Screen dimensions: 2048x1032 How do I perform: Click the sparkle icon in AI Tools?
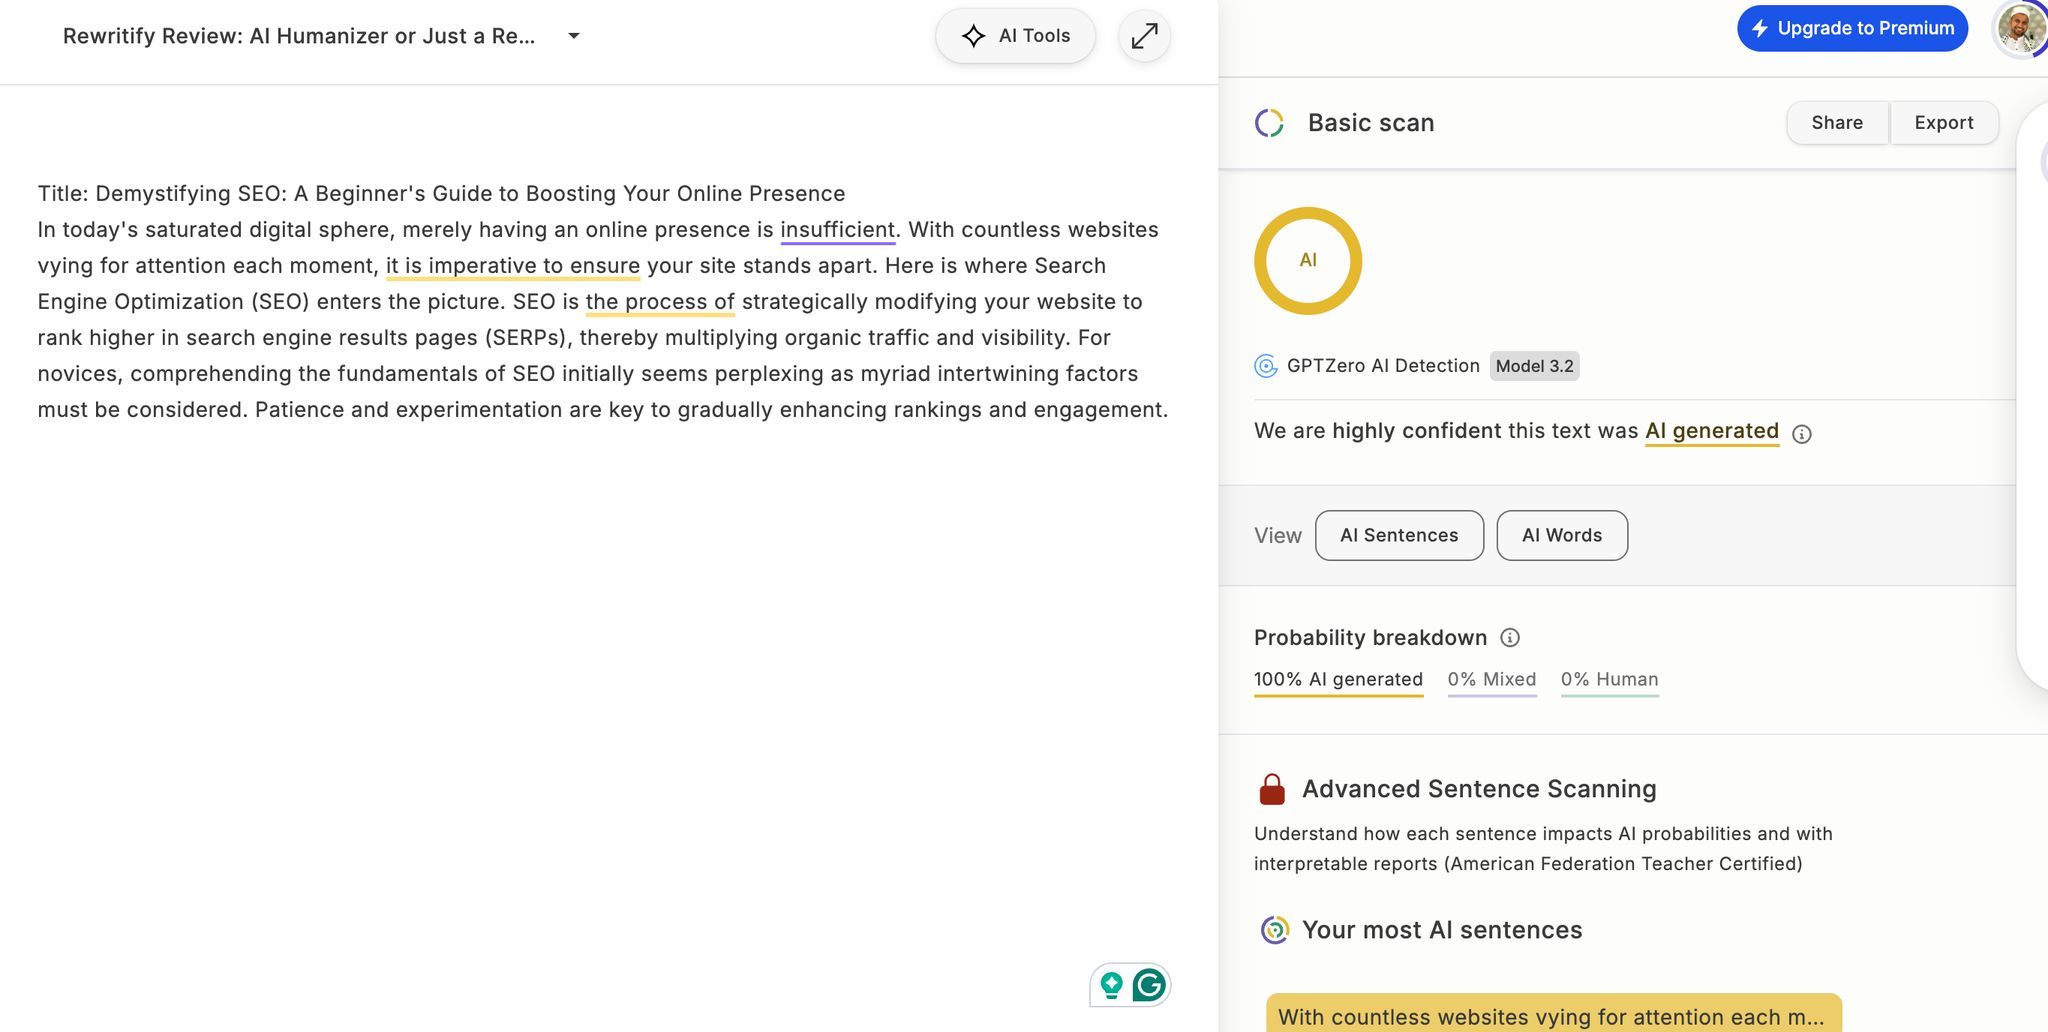click(973, 36)
